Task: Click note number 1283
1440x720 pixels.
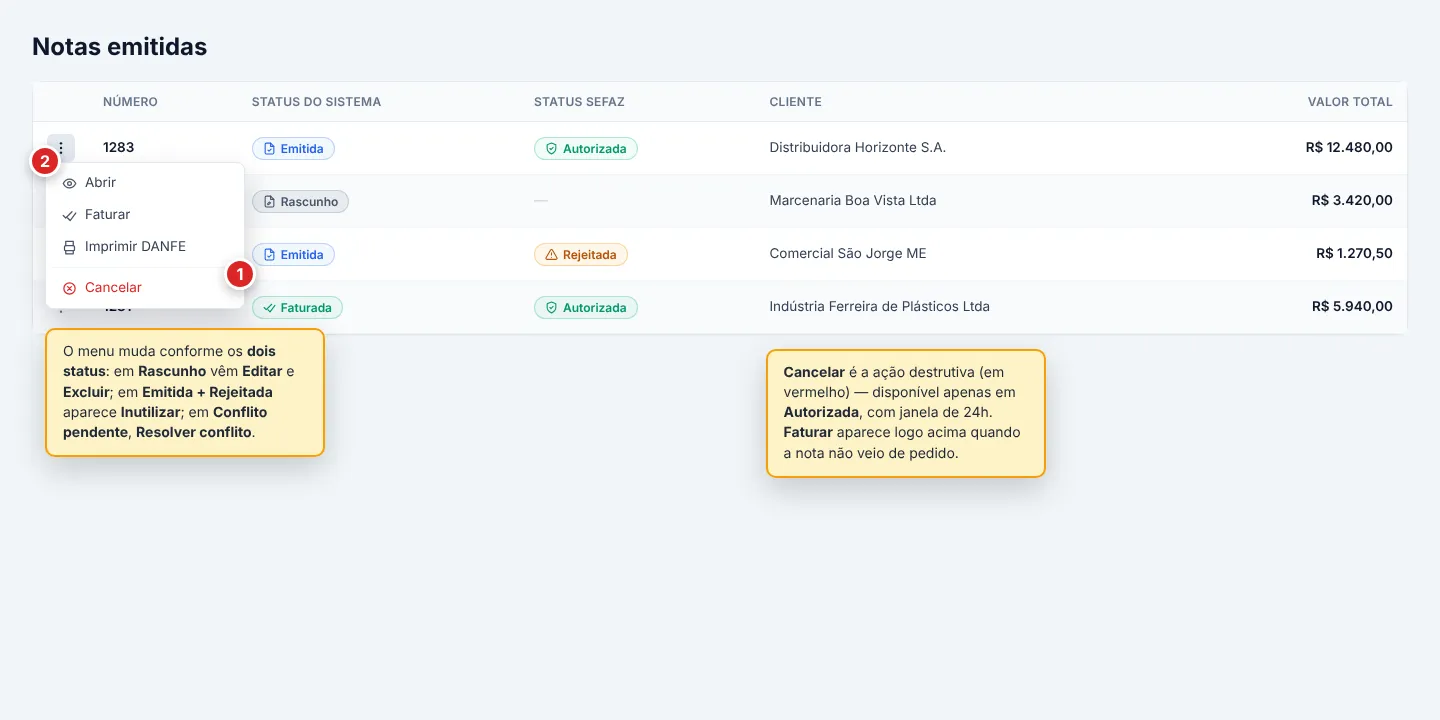Action: (x=118, y=147)
